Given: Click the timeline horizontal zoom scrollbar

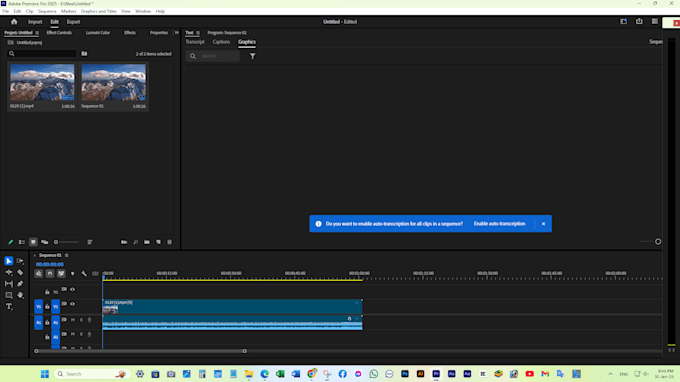Looking at the screenshot, I should 141,351.
